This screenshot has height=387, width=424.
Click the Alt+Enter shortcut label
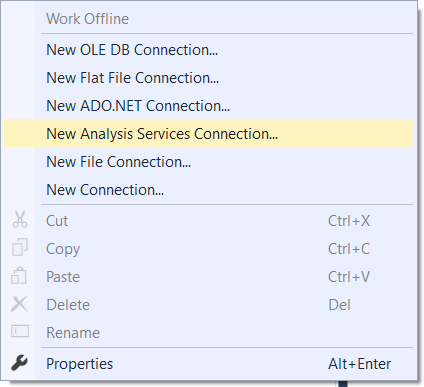pyautogui.click(x=359, y=364)
